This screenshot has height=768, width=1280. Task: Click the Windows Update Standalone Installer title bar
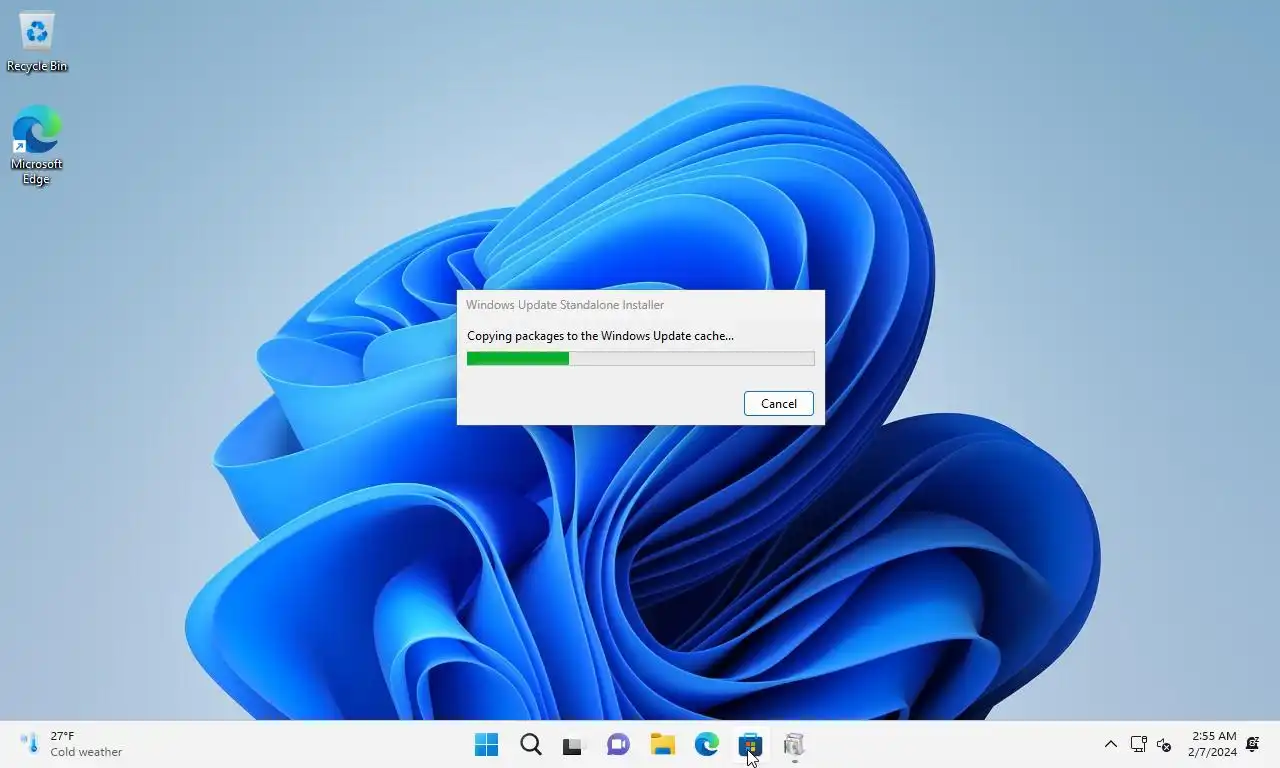pos(640,305)
